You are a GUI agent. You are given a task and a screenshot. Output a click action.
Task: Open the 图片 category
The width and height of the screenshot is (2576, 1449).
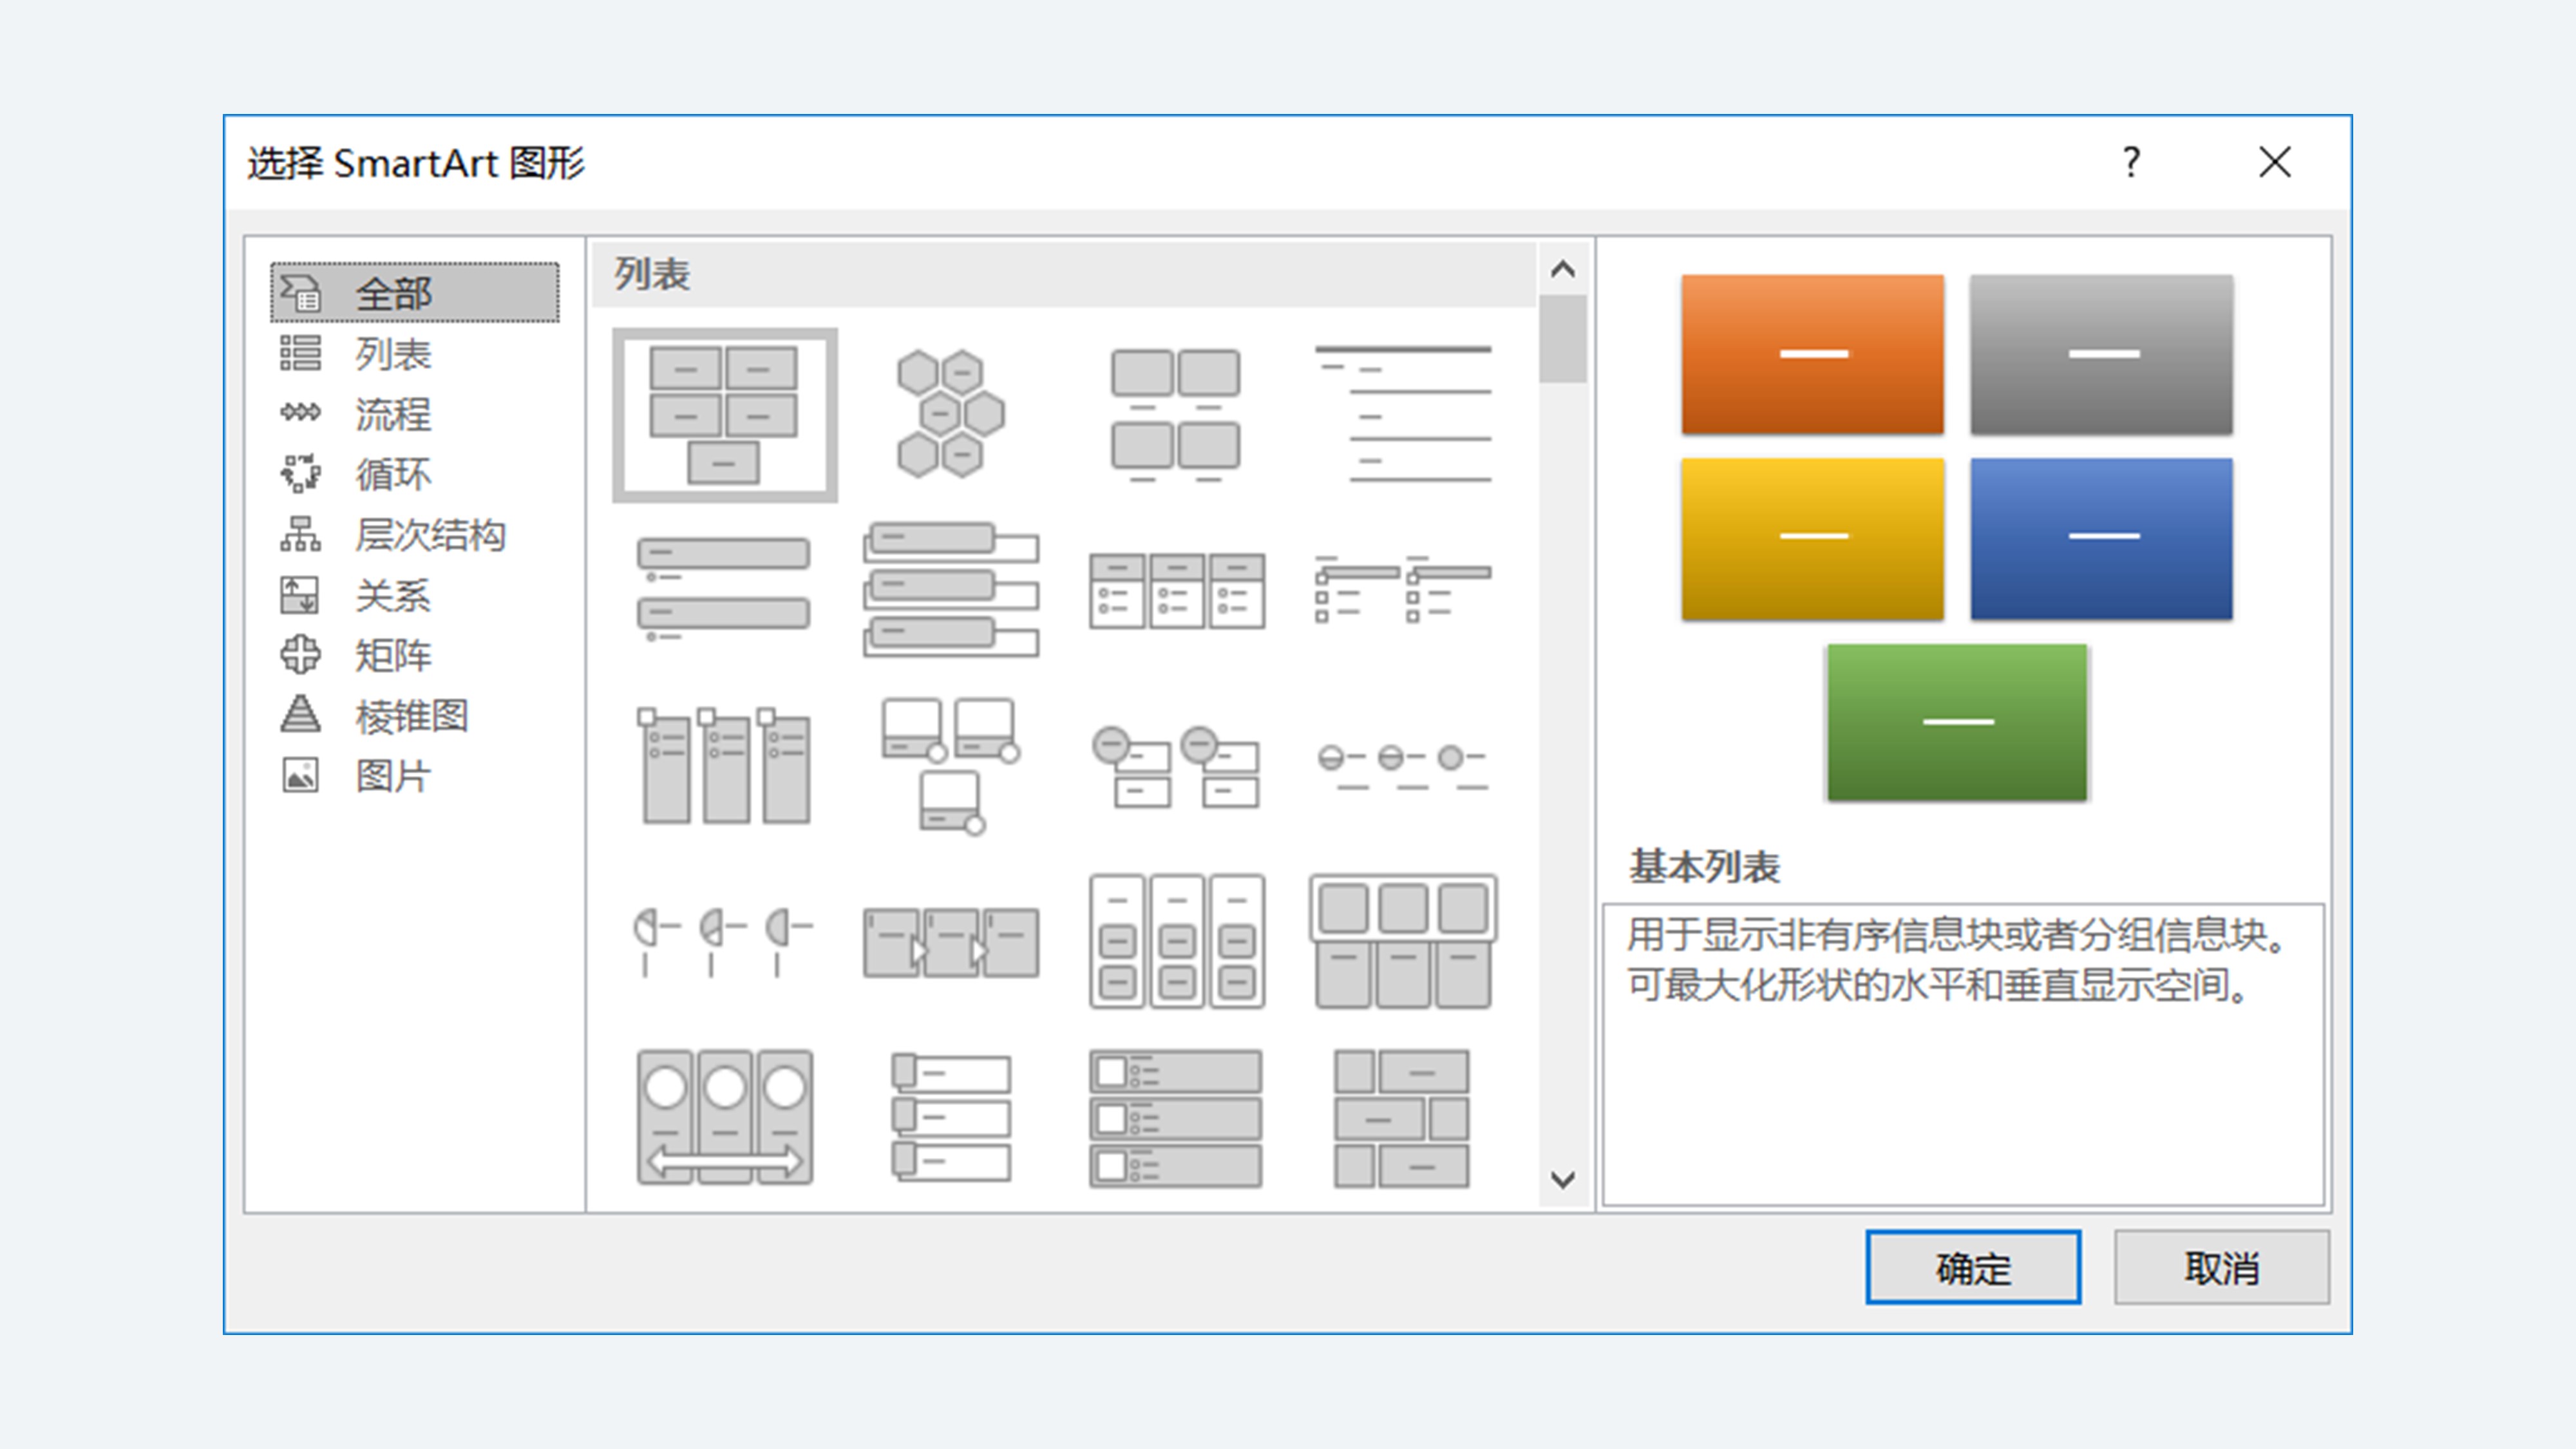click(392, 776)
